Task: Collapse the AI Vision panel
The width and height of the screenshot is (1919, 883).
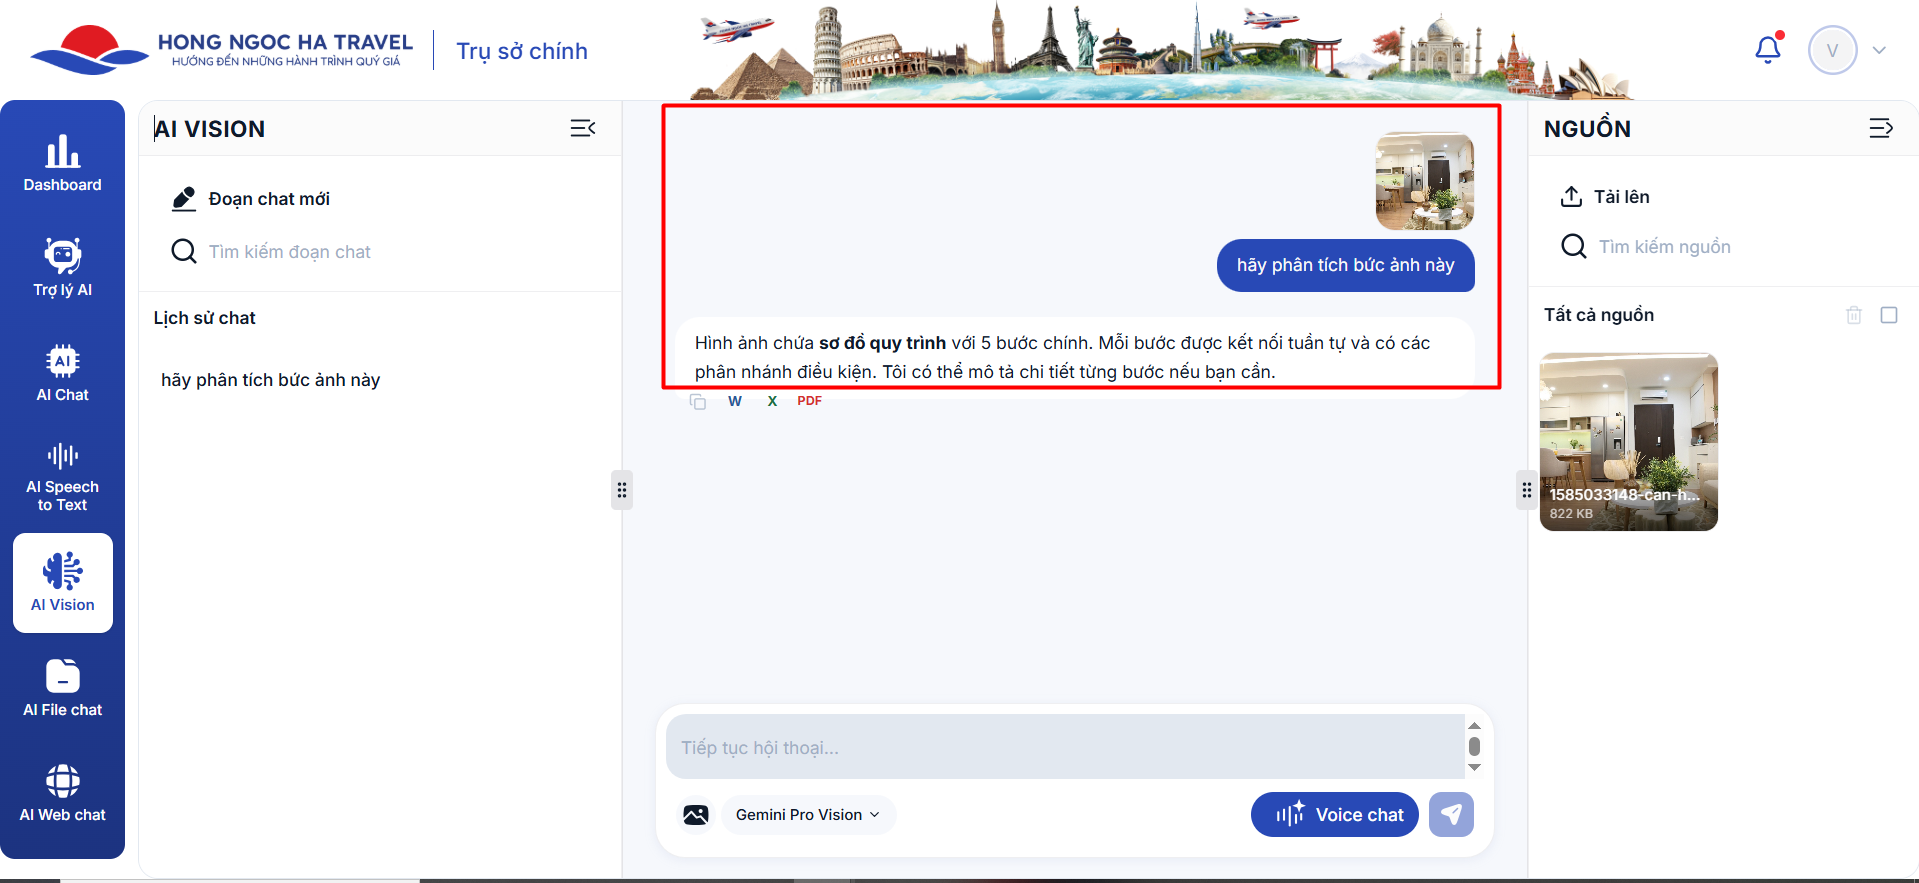Action: pyautogui.click(x=583, y=128)
